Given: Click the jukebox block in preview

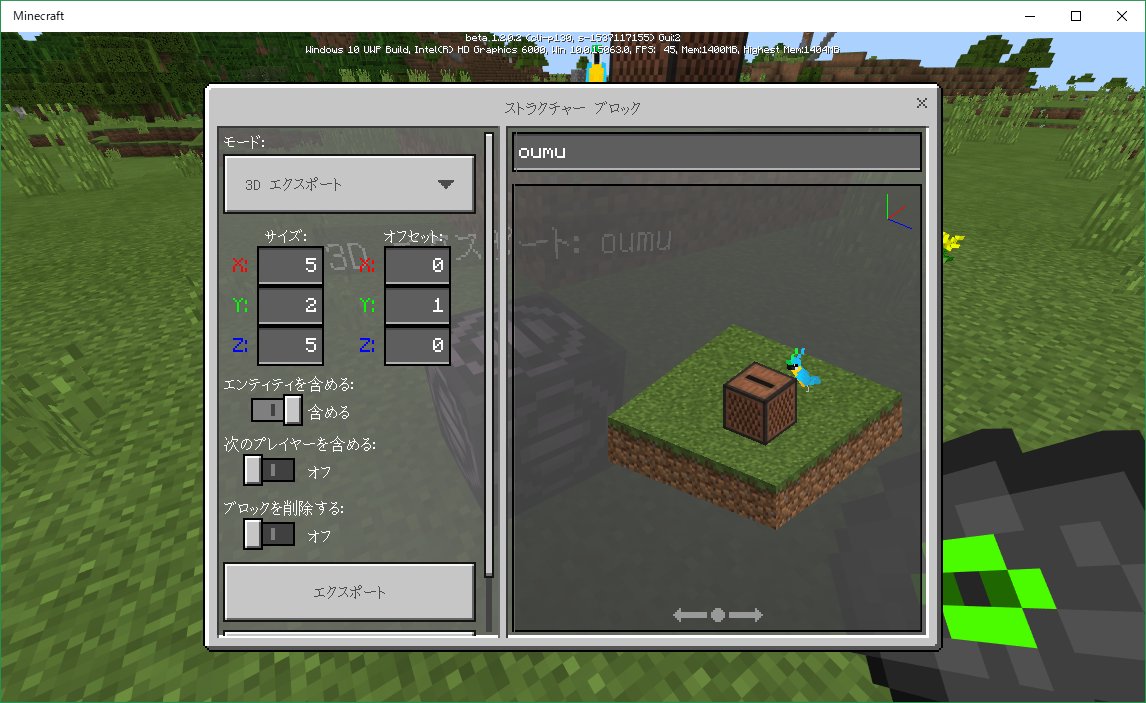Looking at the screenshot, I should point(759,403).
